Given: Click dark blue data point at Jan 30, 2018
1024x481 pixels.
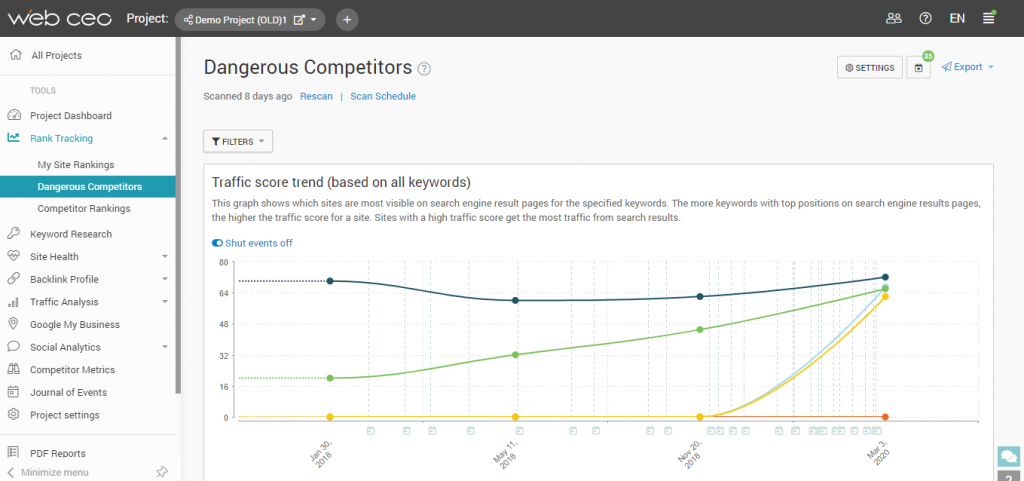Looking at the screenshot, I should tap(330, 281).
